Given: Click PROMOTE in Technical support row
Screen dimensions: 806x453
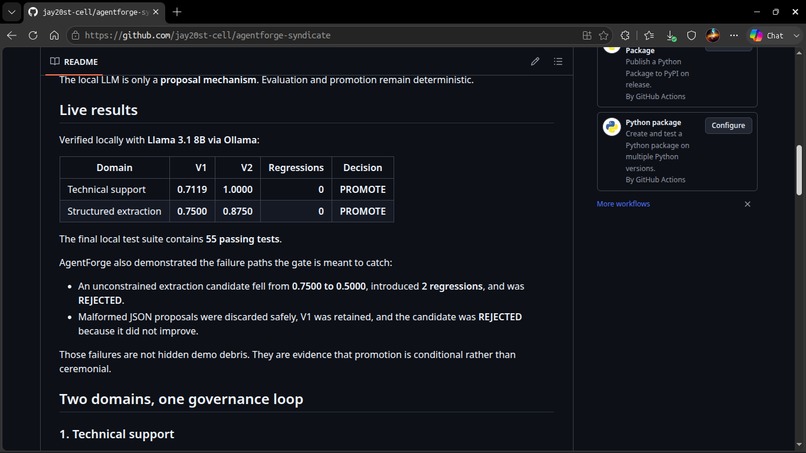Looking at the screenshot, I should 362,190.
